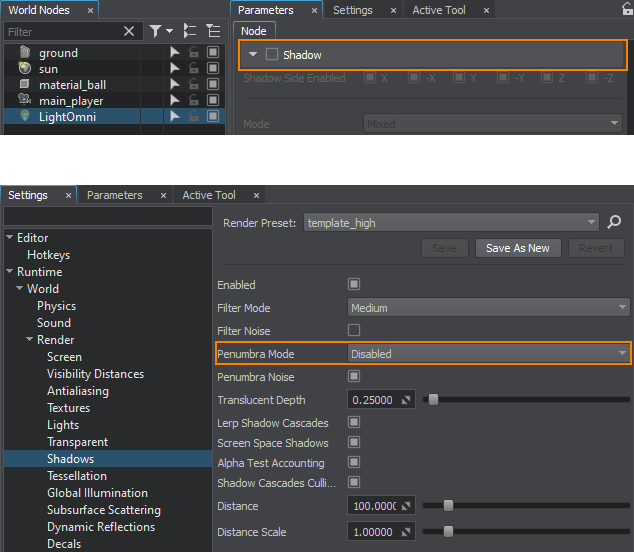The height and width of the screenshot is (552, 634).
Task: Click the Translucent Depth slider handle
Action: pos(433,400)
